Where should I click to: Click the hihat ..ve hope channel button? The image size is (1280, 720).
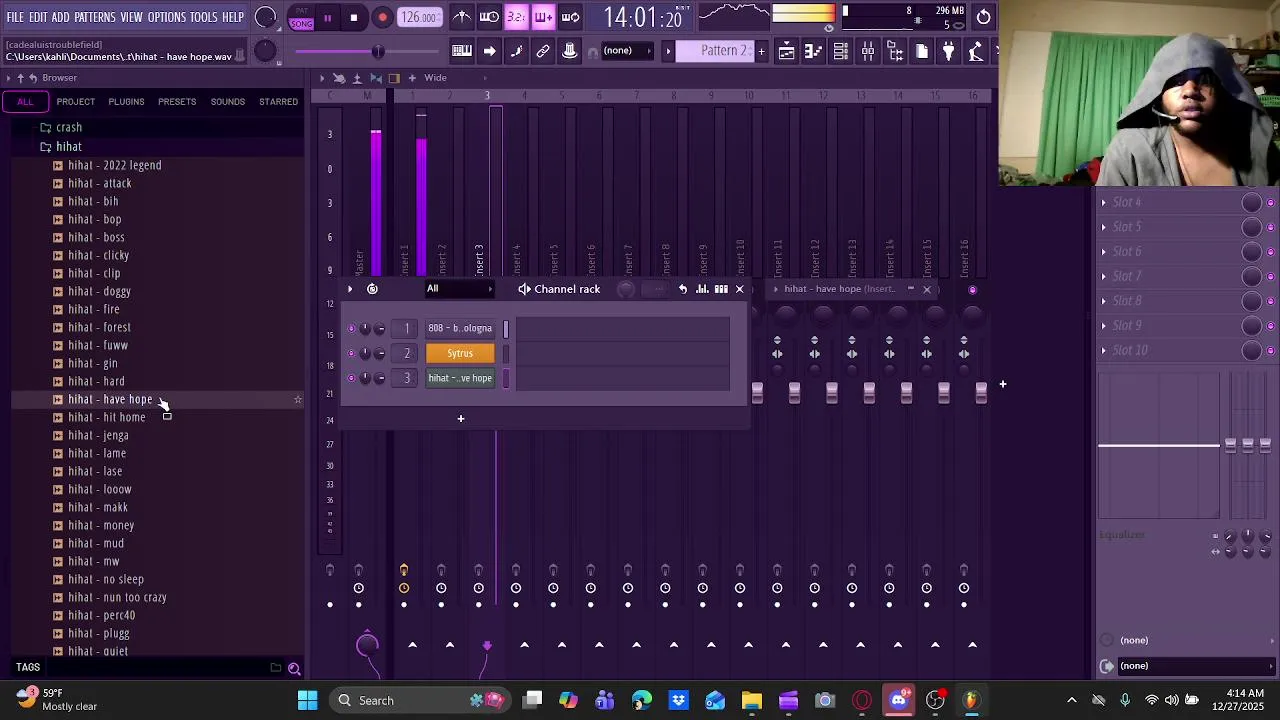click(x=460, y=378)
